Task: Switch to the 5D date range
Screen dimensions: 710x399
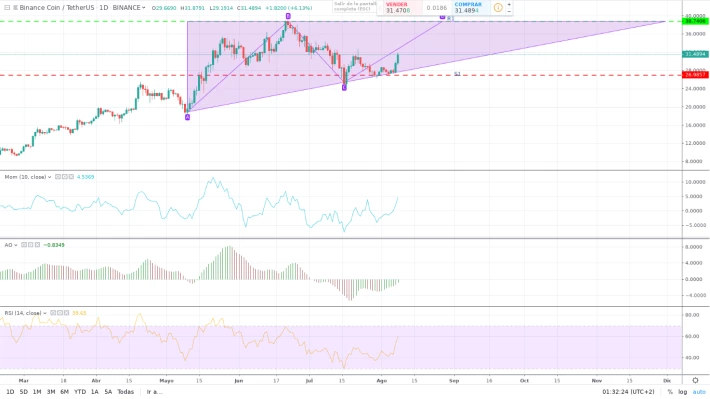Action: point(24,392)
